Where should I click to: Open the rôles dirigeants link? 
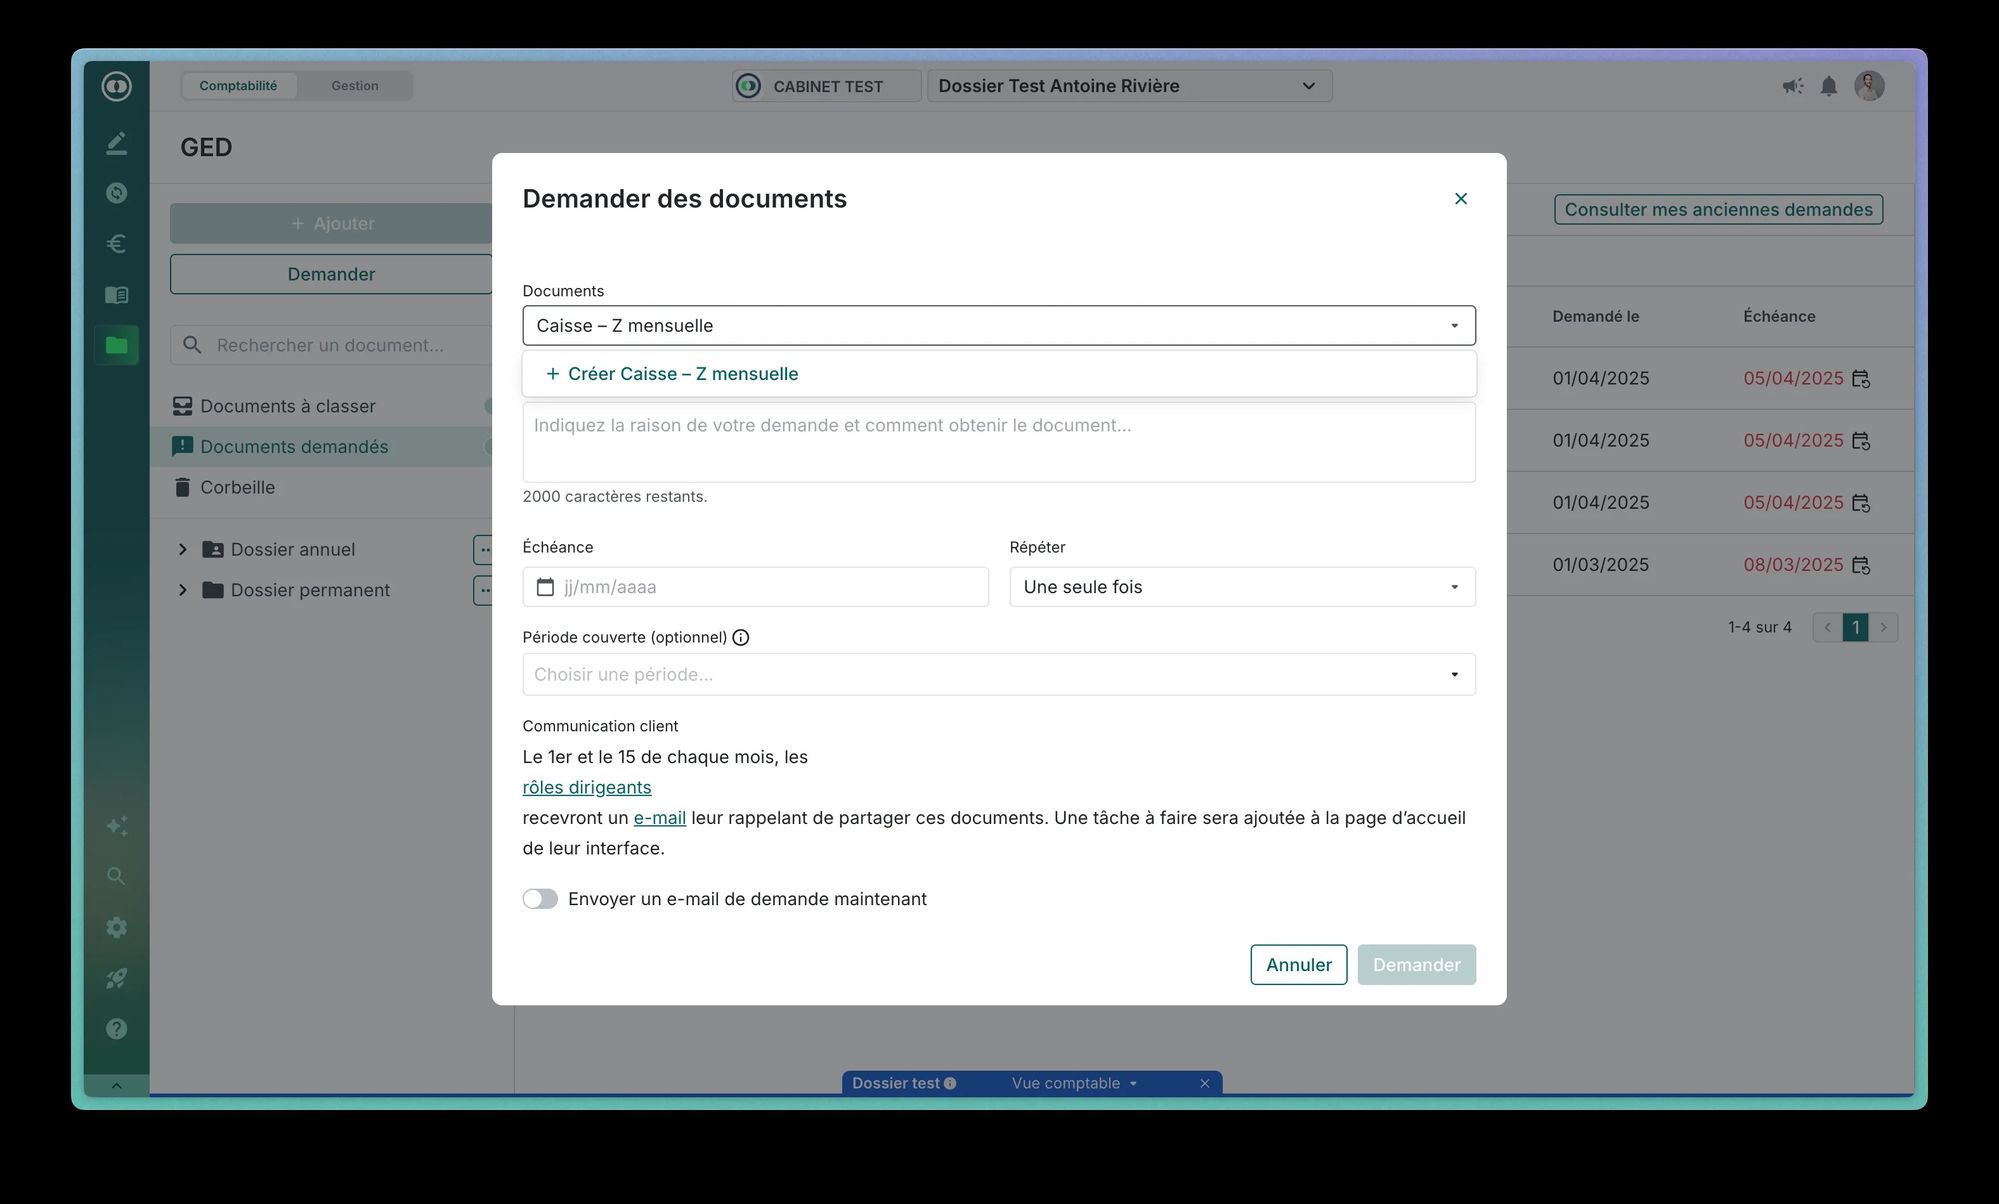pyautogui.click(x=587, y=788)
